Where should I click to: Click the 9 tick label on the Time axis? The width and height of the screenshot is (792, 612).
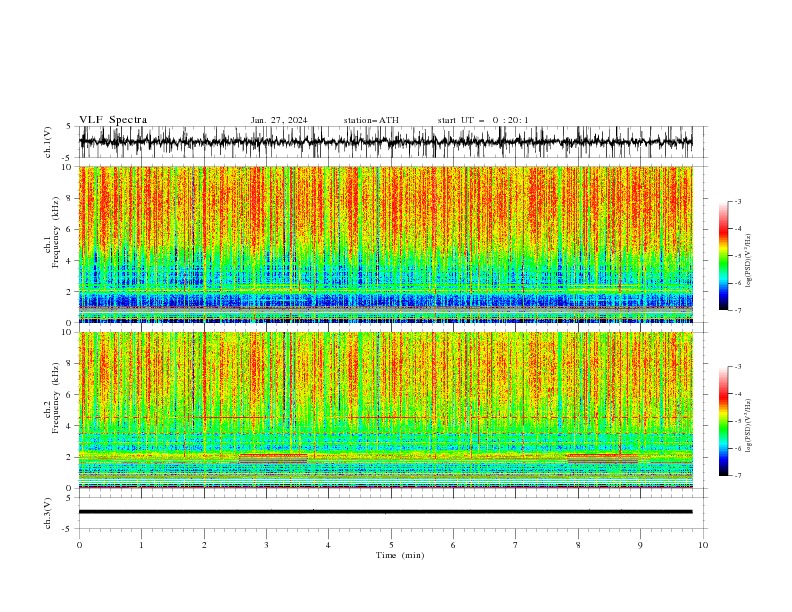640,545
